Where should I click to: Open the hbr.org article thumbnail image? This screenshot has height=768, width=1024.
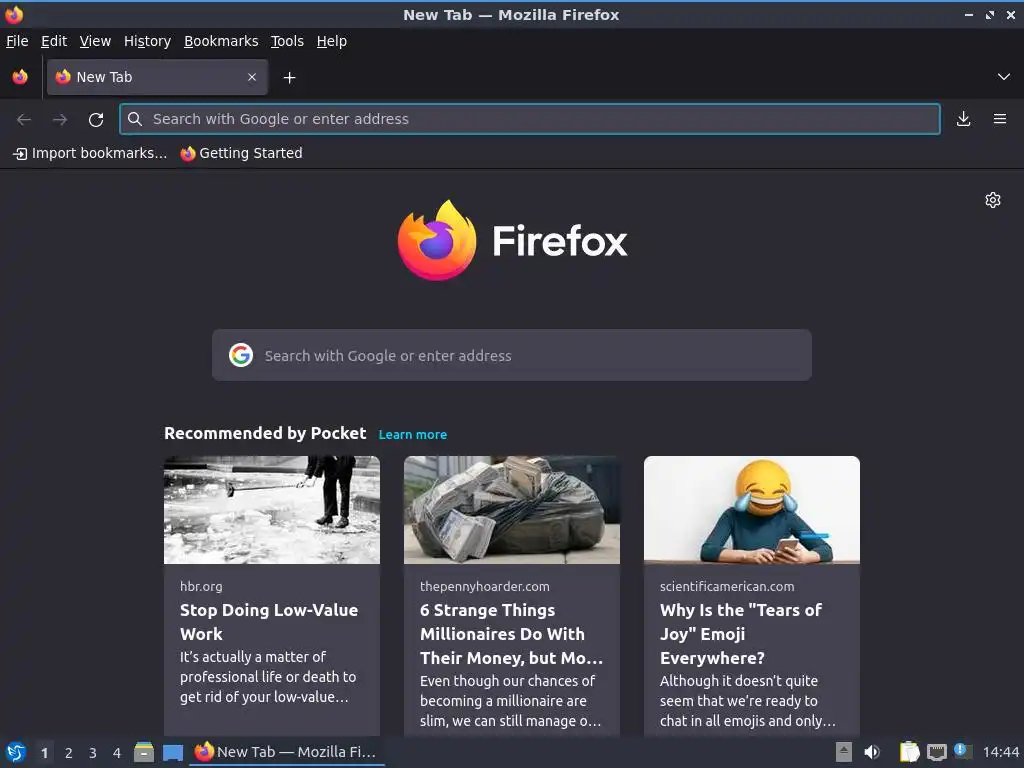[x=272, y=510]
